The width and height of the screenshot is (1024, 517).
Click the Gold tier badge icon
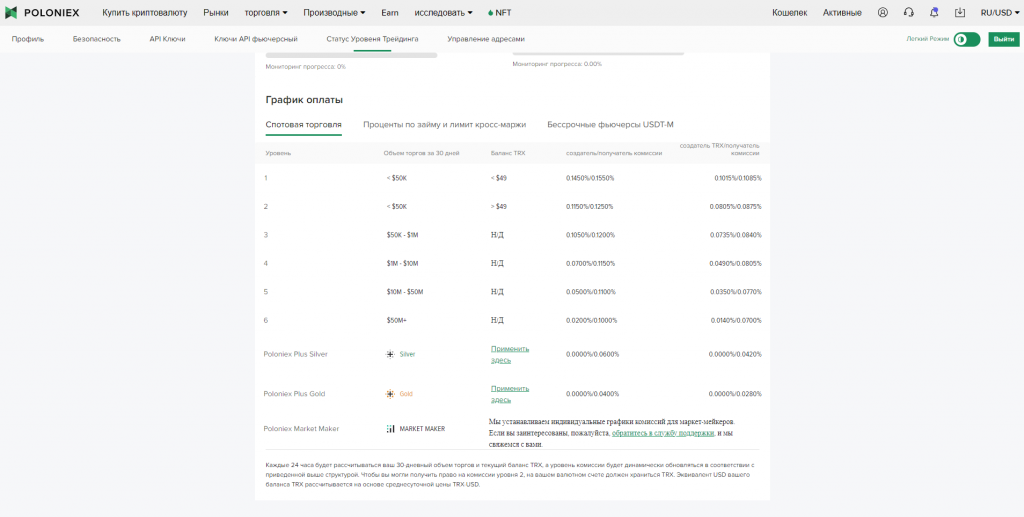(x=390, y=394)
